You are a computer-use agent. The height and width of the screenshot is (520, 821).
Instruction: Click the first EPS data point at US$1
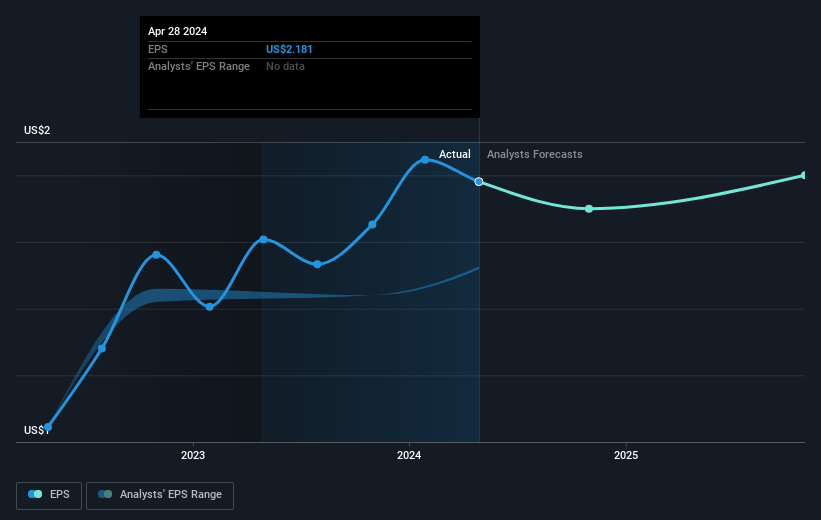[x=48, y=427]
